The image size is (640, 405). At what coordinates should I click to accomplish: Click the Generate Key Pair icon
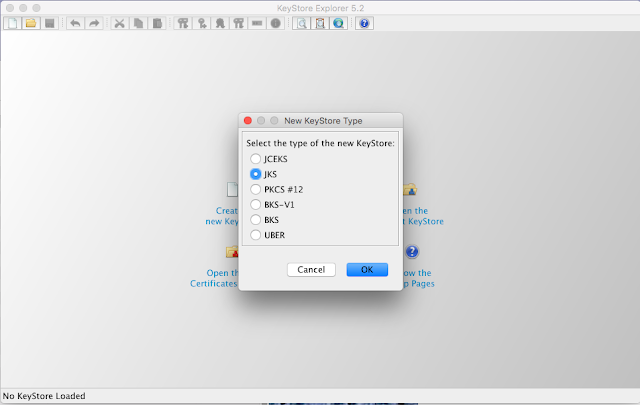tap(183, 23)
